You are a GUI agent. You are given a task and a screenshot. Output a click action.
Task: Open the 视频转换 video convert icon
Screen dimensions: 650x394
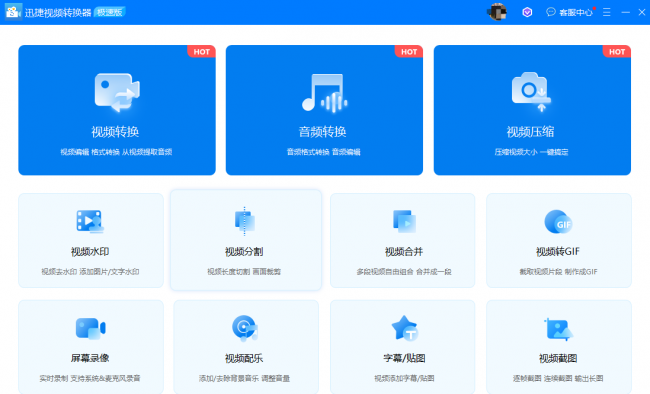[x=117, y=92]
